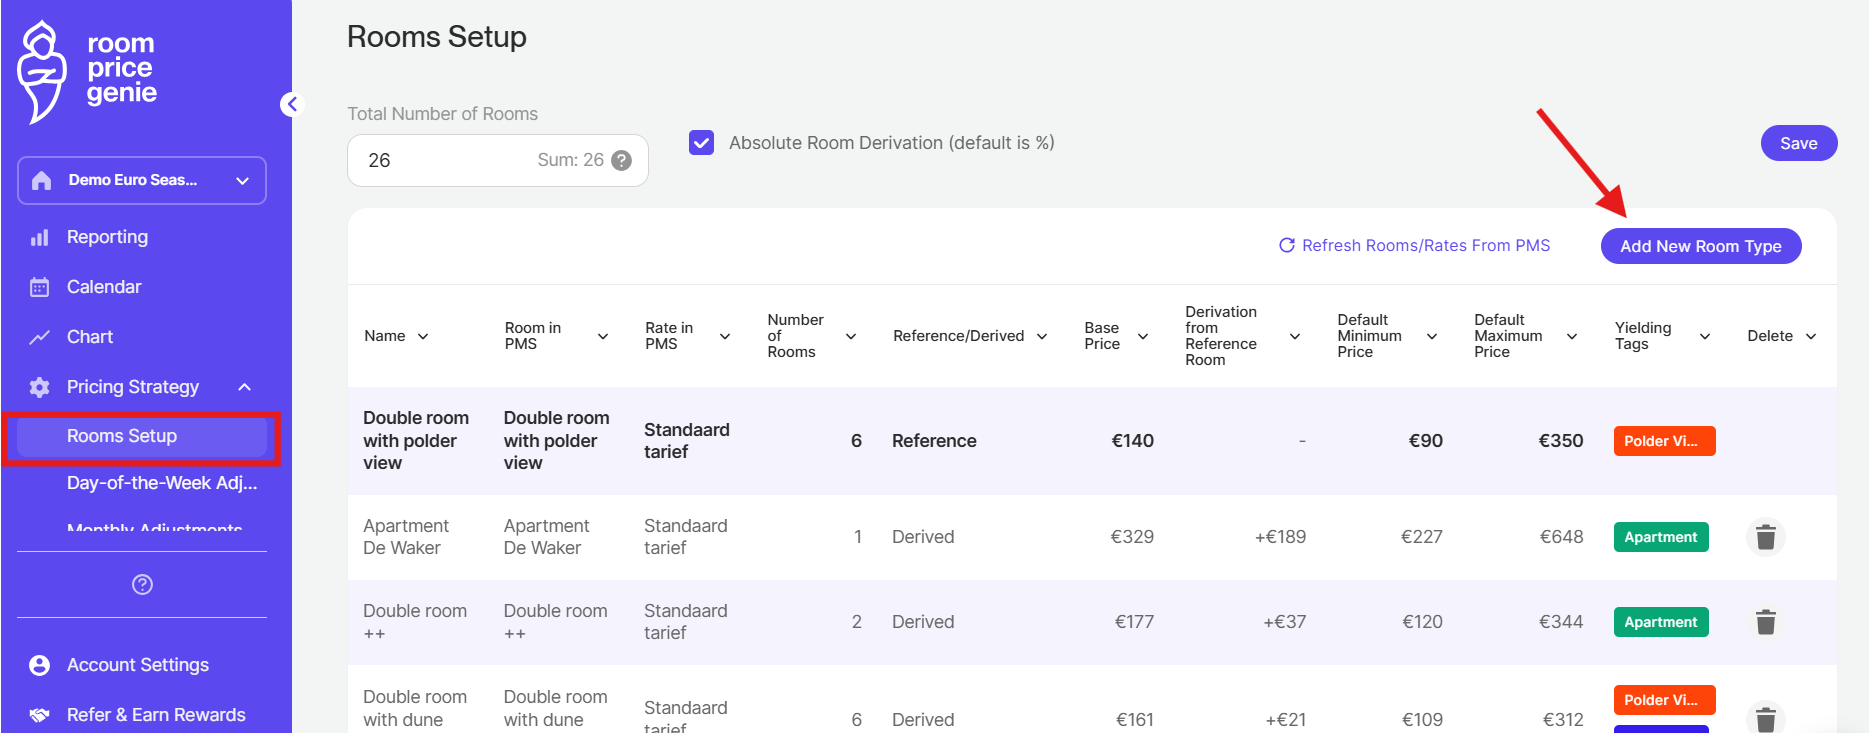
Task: Collapse the Pricing Strategy section
Action: [244, 387]
